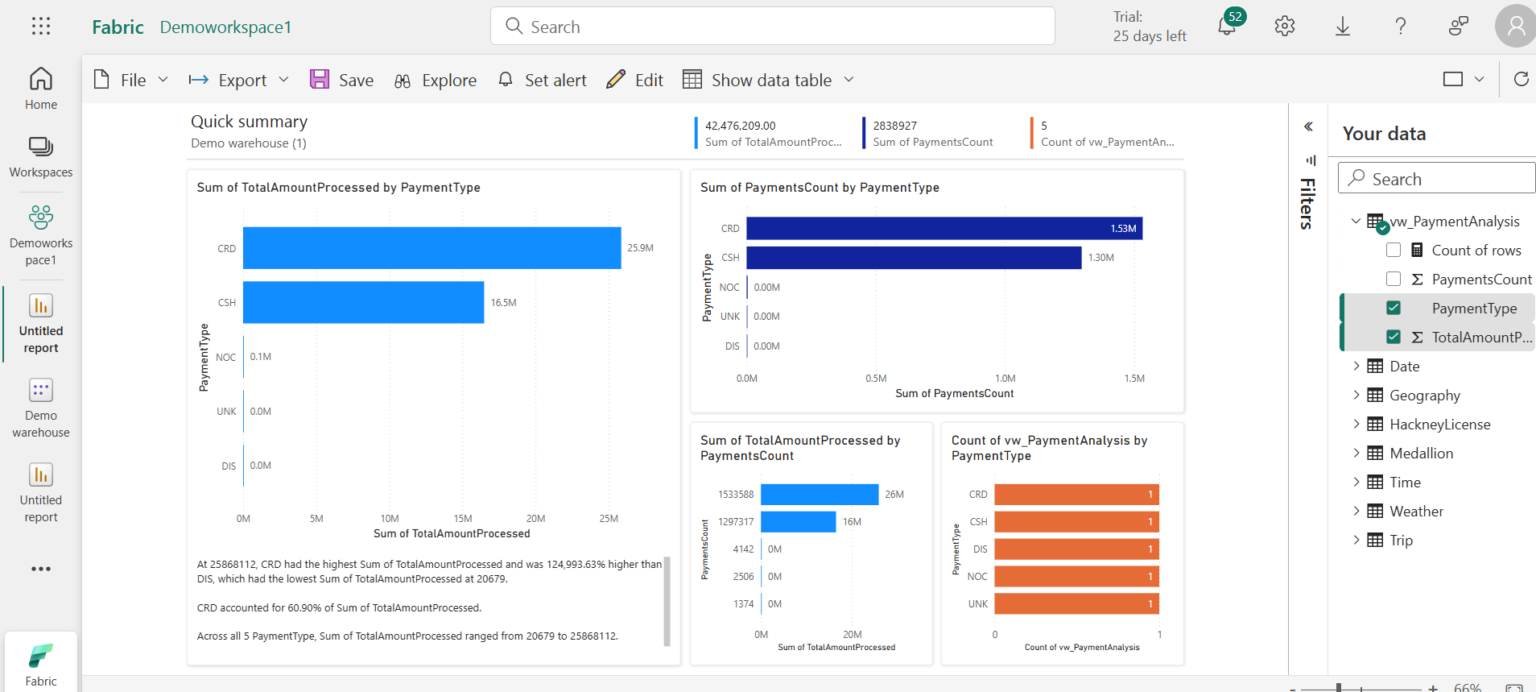Image resolution: width=1536 pixels, height=692 pixels.
Task: Expand the Weather table
Action: pyautogui.click(x=1356, y=511)
